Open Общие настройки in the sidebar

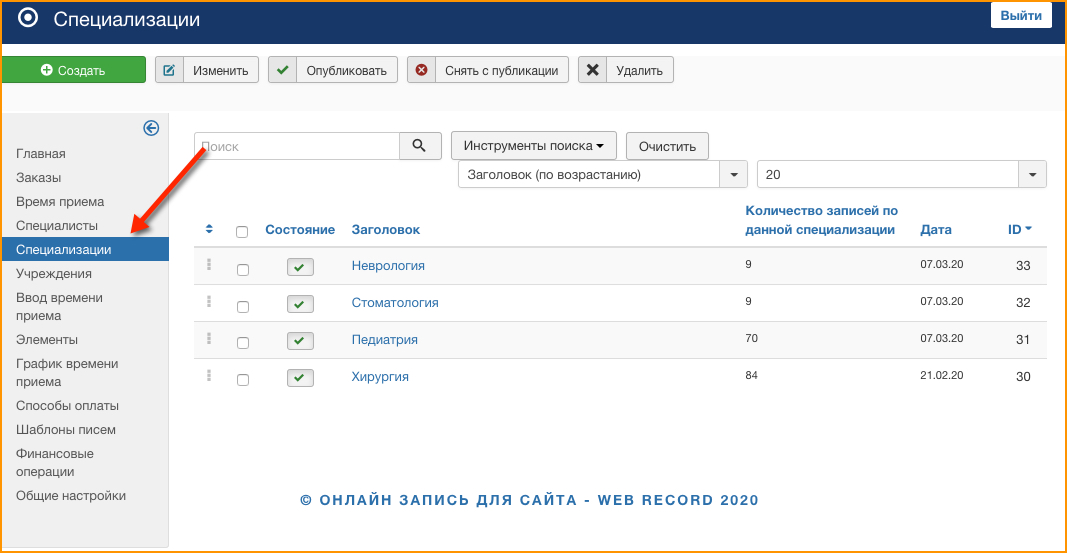[x=71, y=496]
